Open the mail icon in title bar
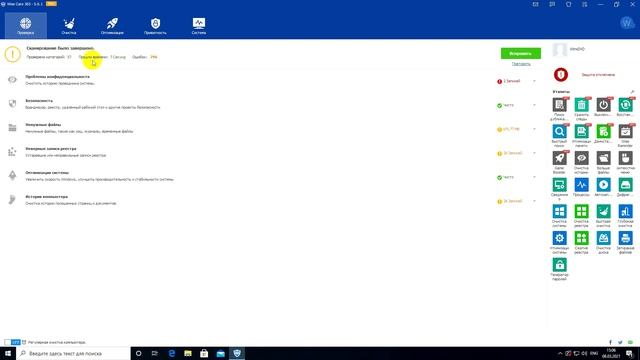The width and height of the screenshot is (640, 360). pyautogui.click(x=536, y=4)
